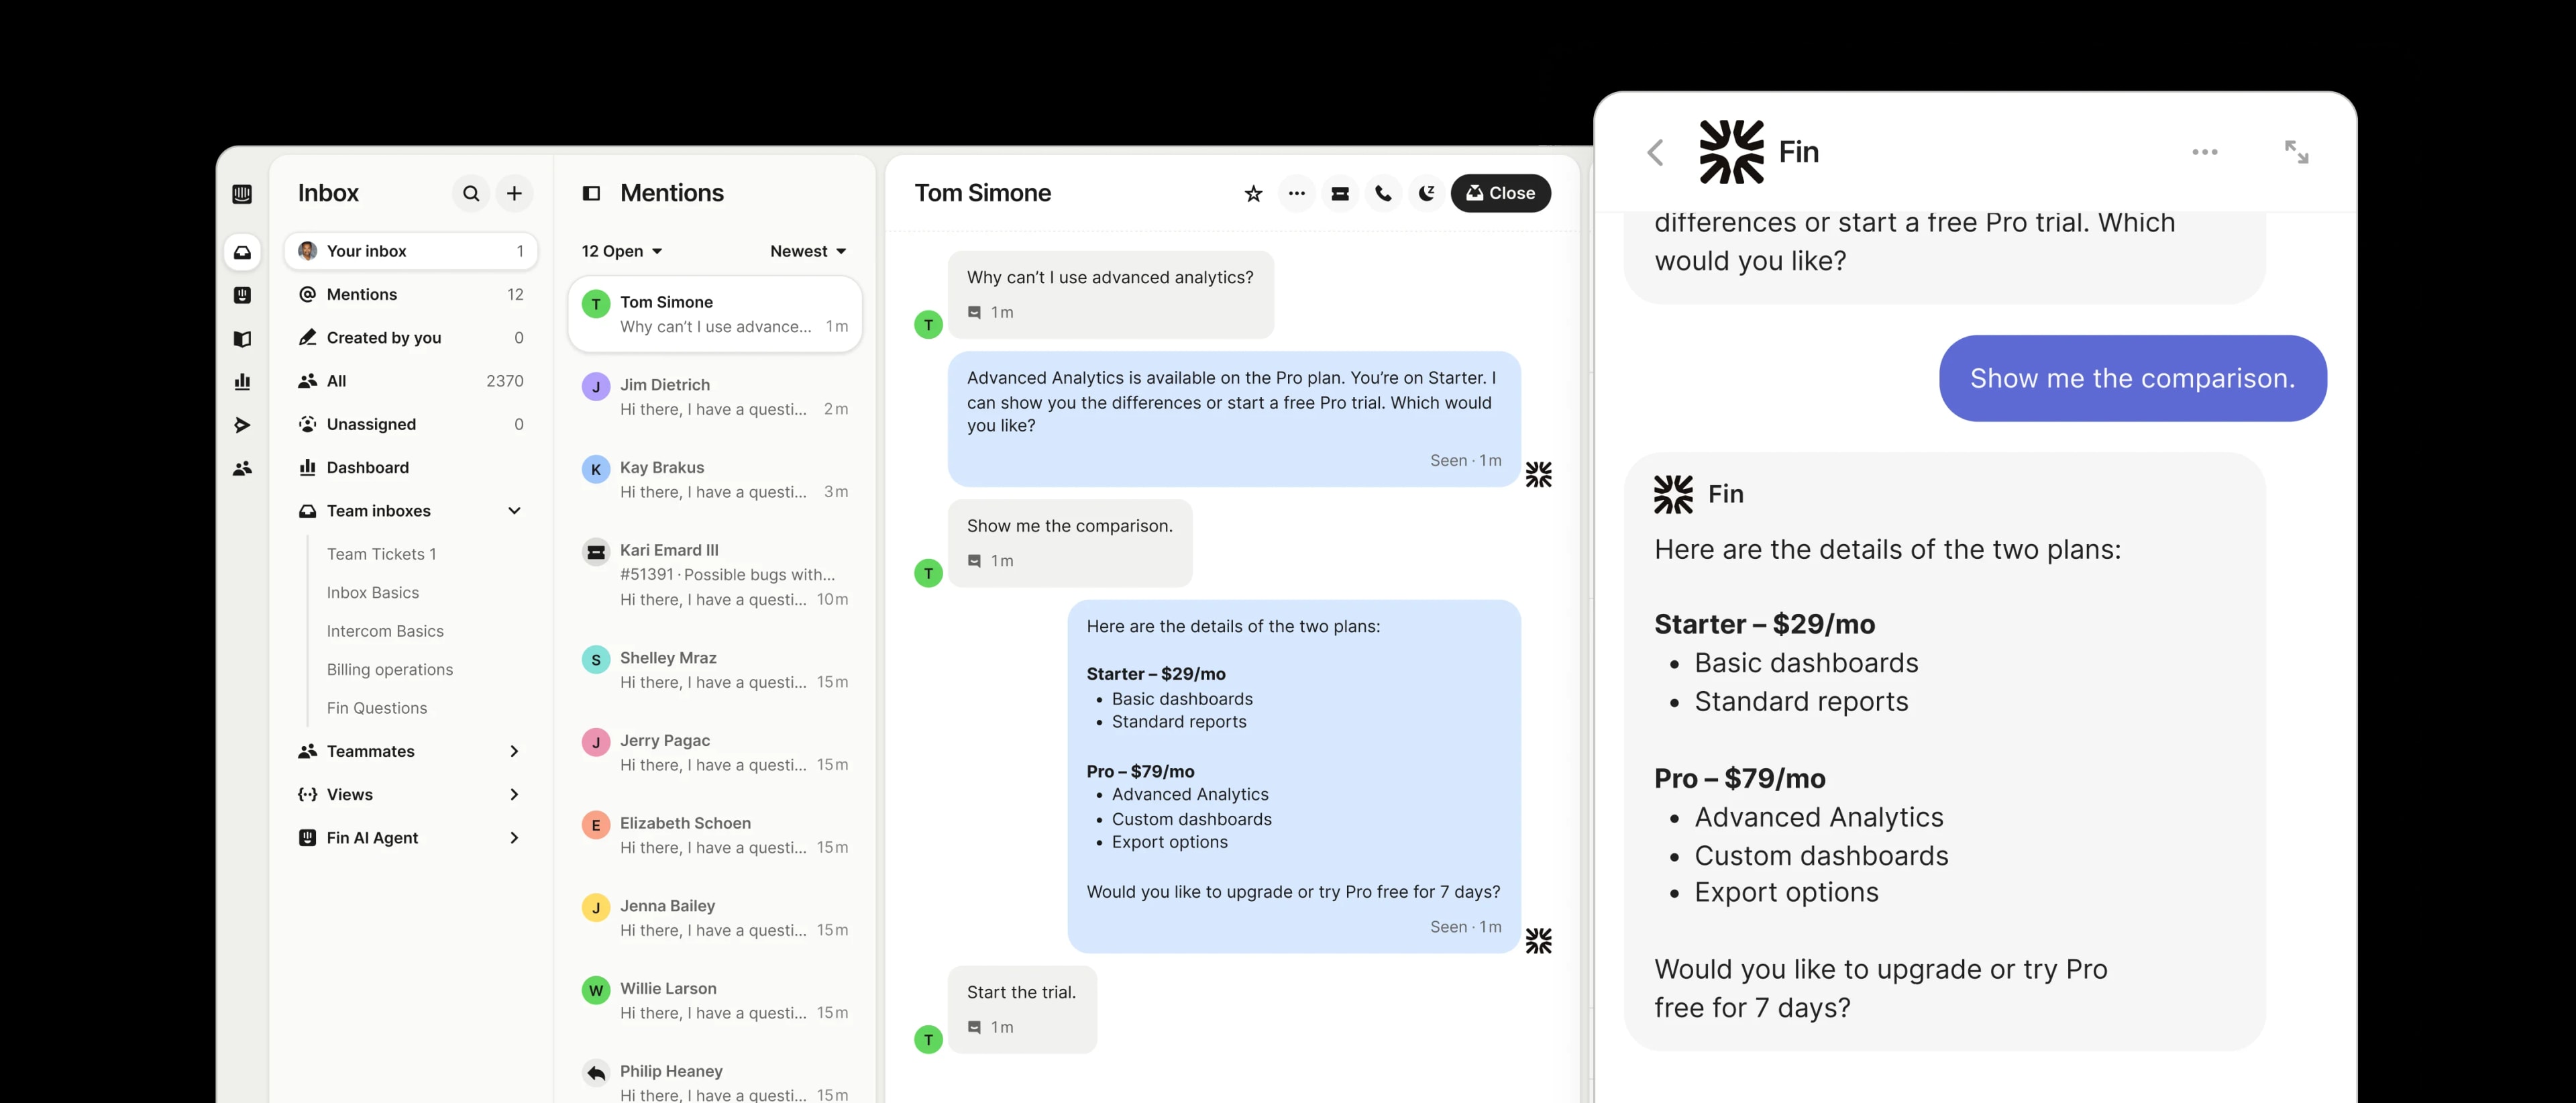This screenshot has height=1103, width=2576.
Task: Open the 12 Open status dropdown
Action: [621, 251]
